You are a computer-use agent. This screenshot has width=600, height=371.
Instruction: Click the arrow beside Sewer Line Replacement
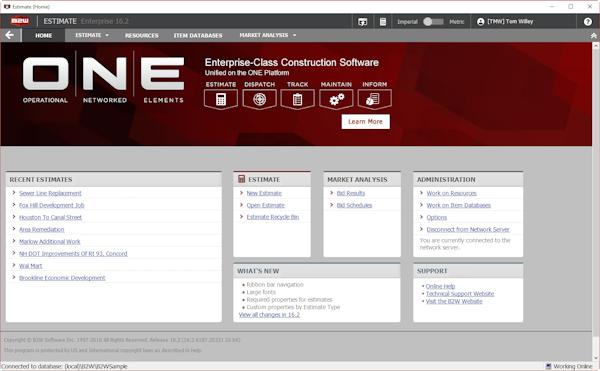tap(14, 193)
